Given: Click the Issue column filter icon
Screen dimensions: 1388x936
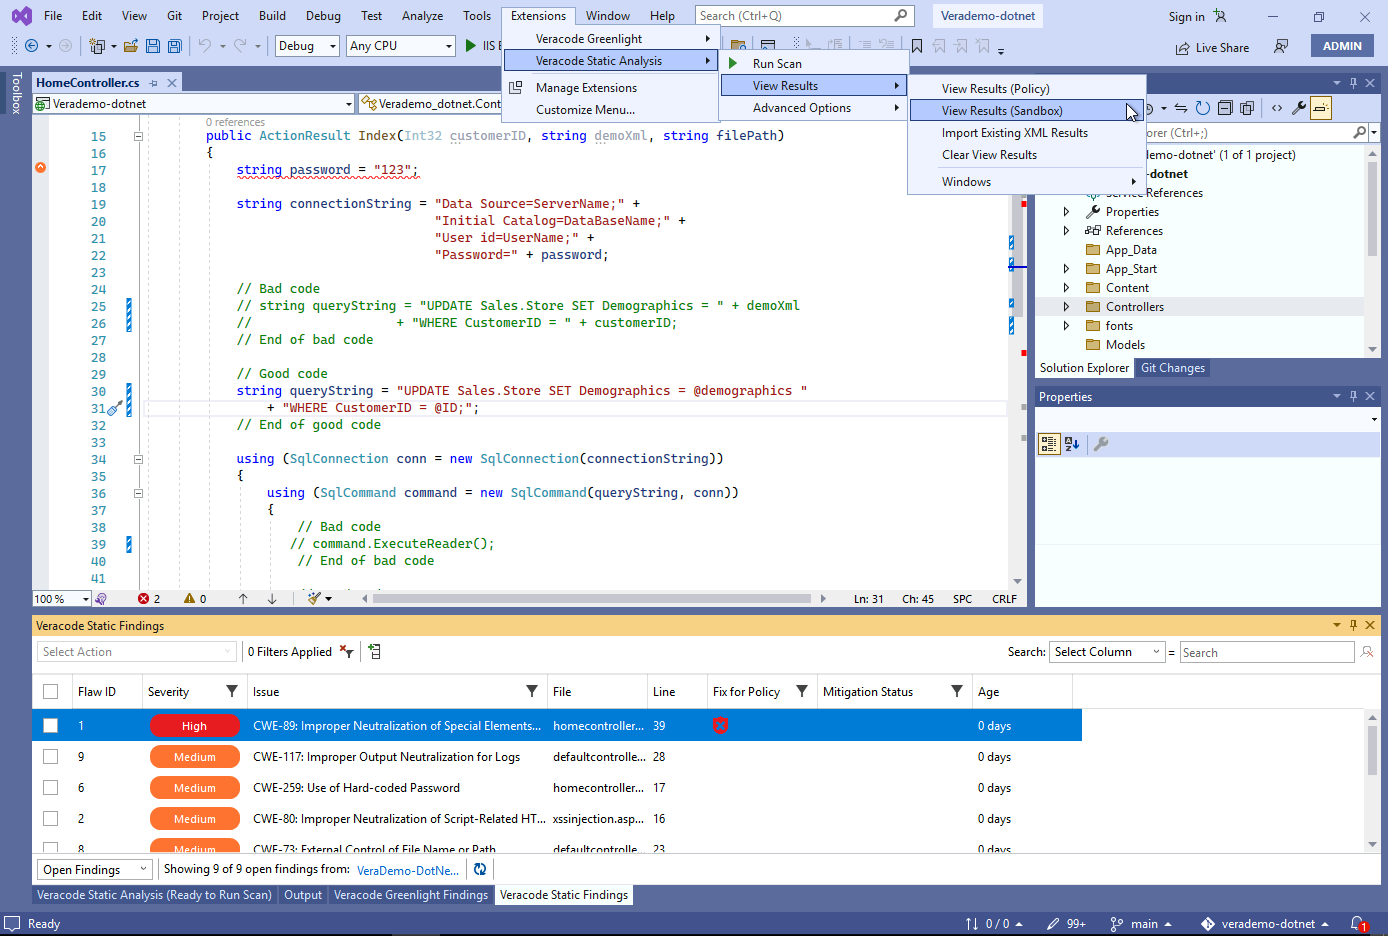Looking at the screenshot, I should click(x=532, y=691).
